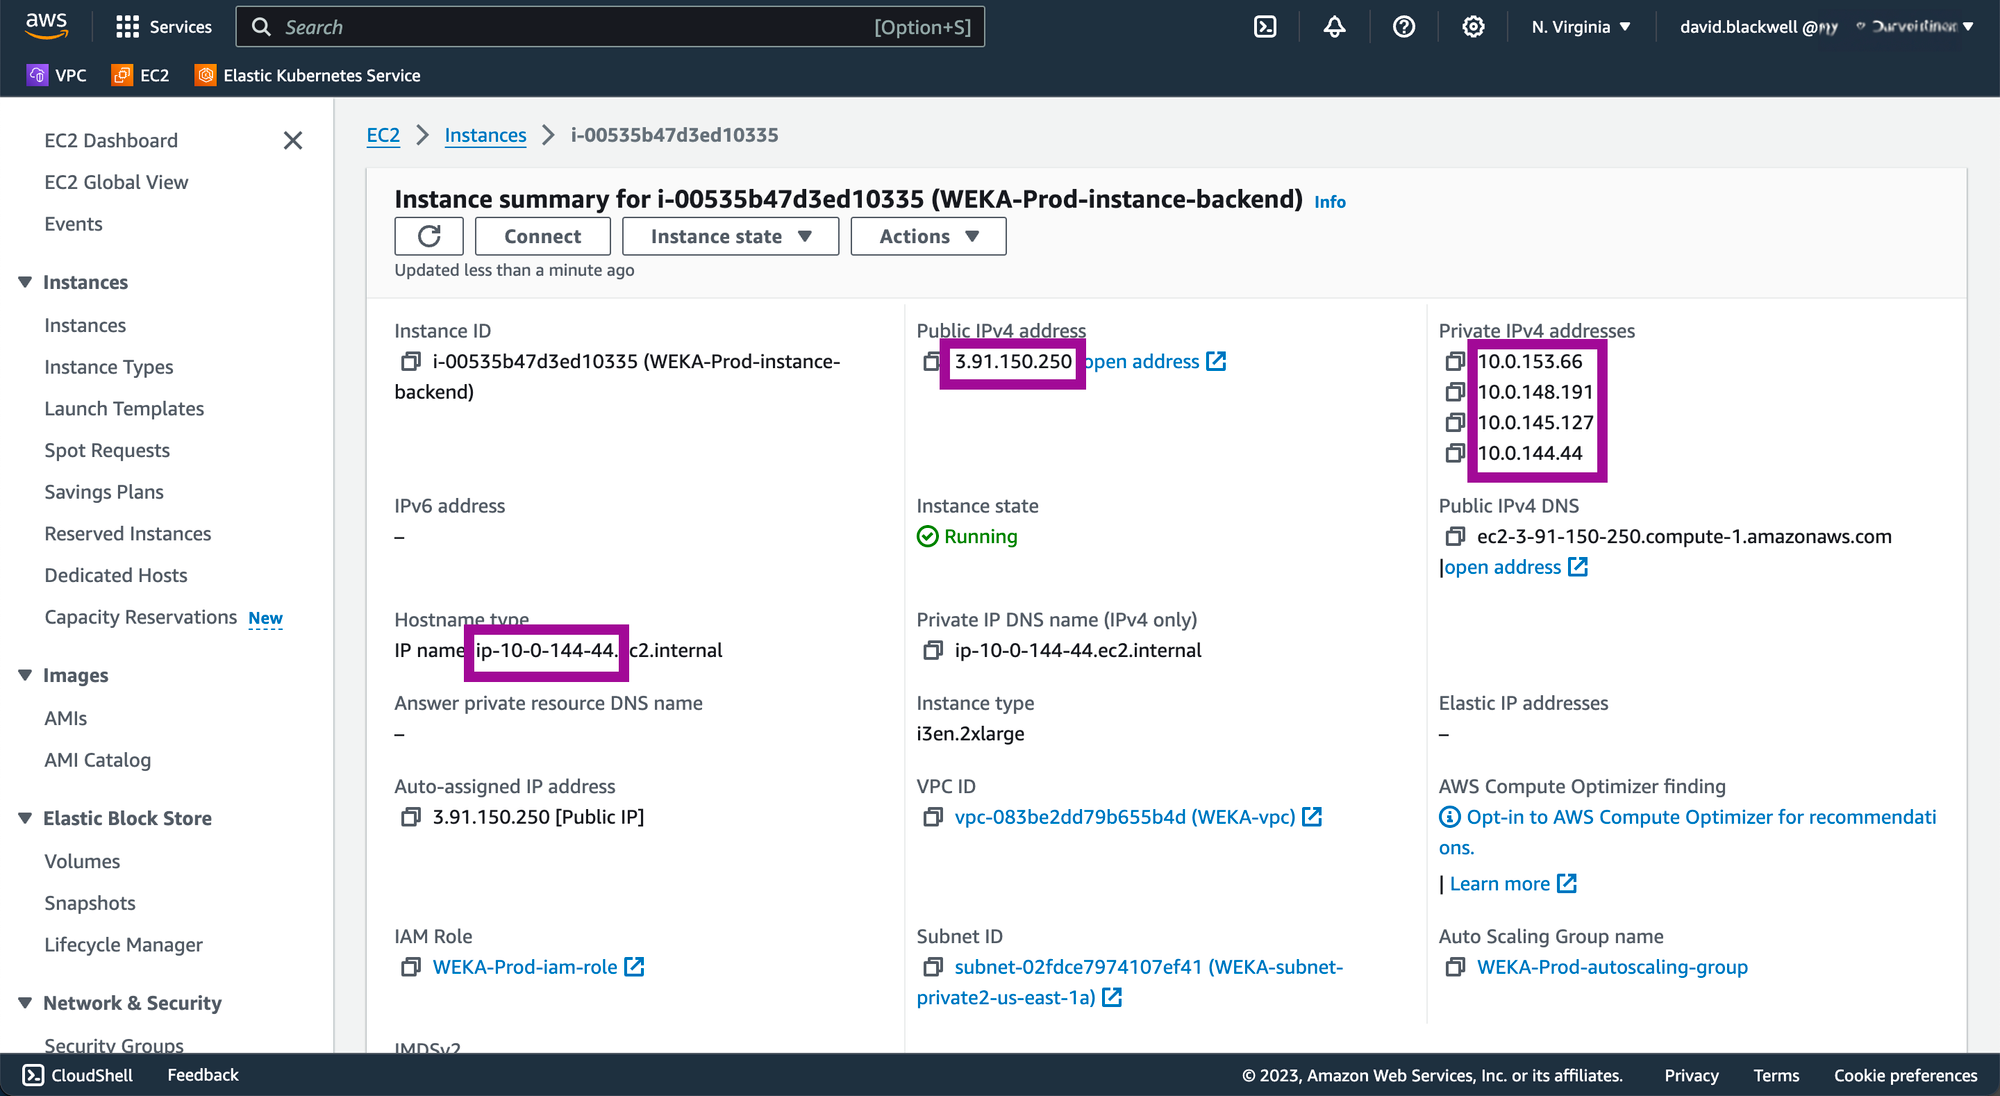
Task: Click the Connect button
Action: point(542,236)
